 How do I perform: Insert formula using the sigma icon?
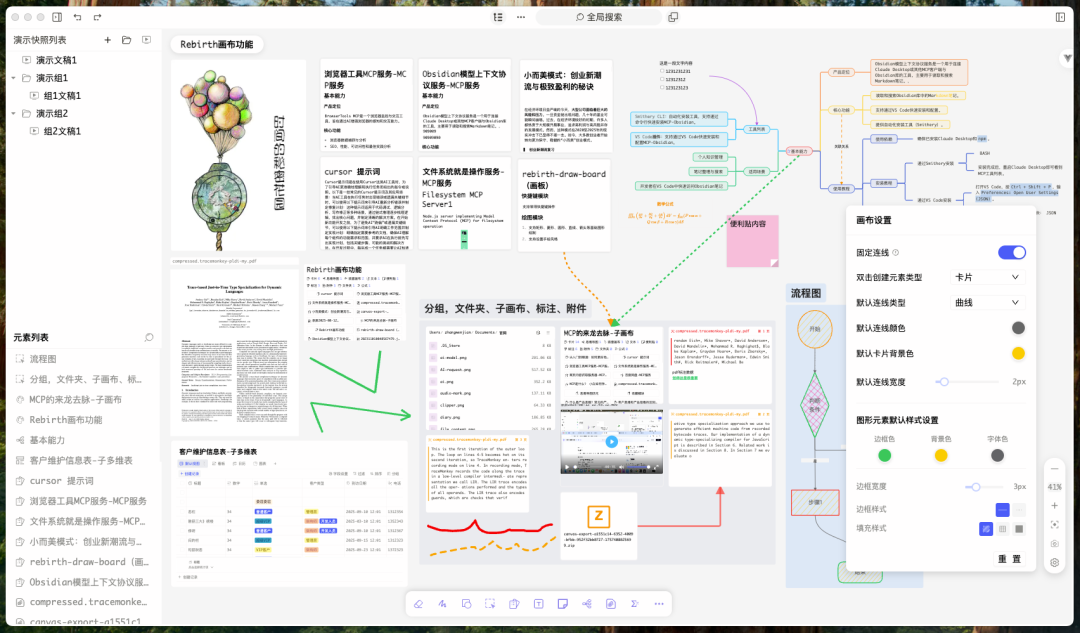click(x=634, y=604)
